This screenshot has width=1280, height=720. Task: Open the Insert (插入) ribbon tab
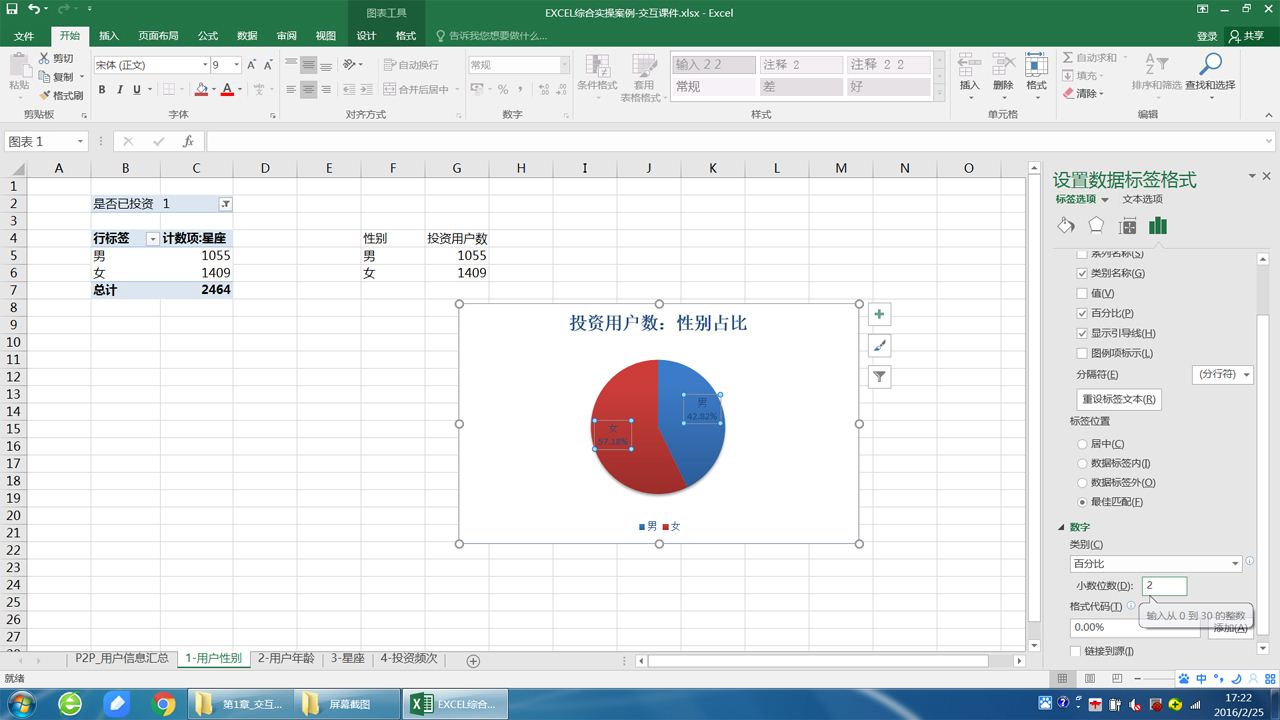click(109, 36)
